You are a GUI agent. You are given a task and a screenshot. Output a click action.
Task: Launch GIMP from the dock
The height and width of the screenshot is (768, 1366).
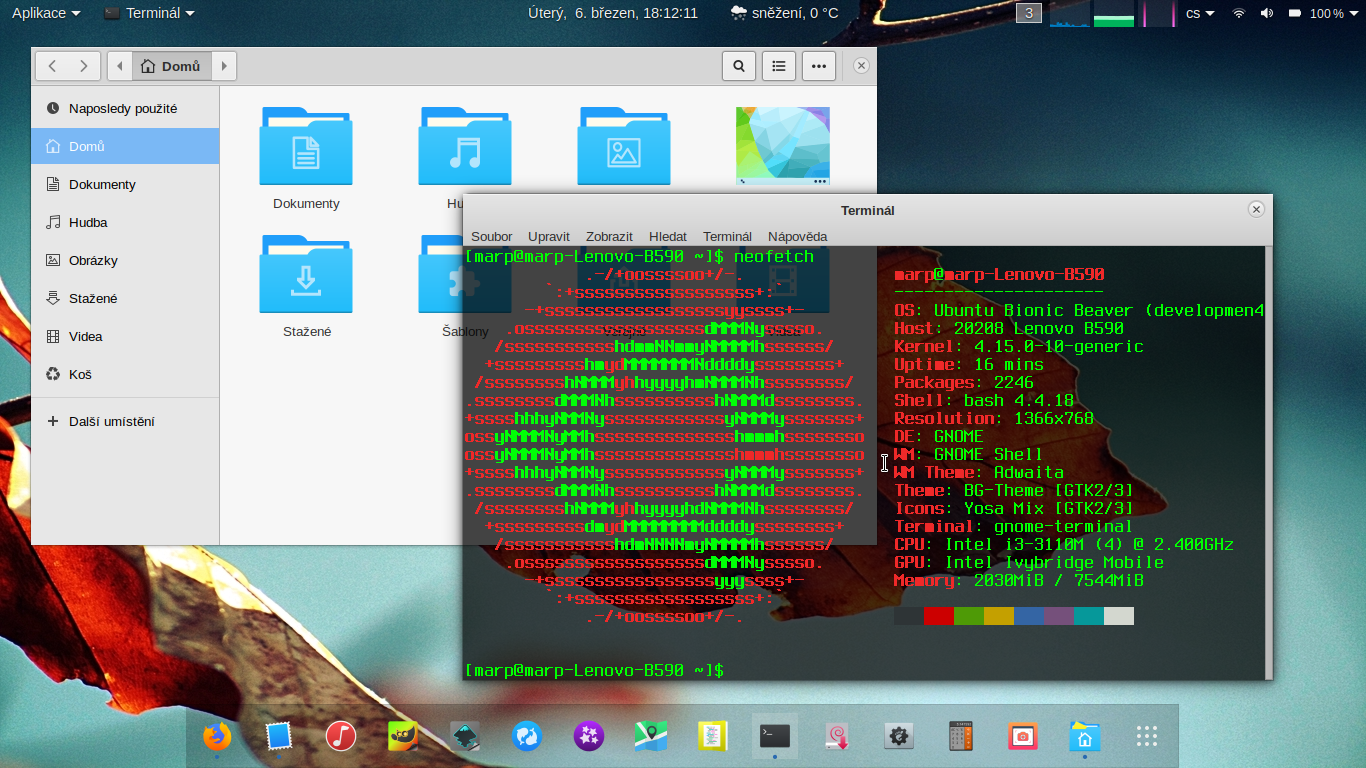403,737
